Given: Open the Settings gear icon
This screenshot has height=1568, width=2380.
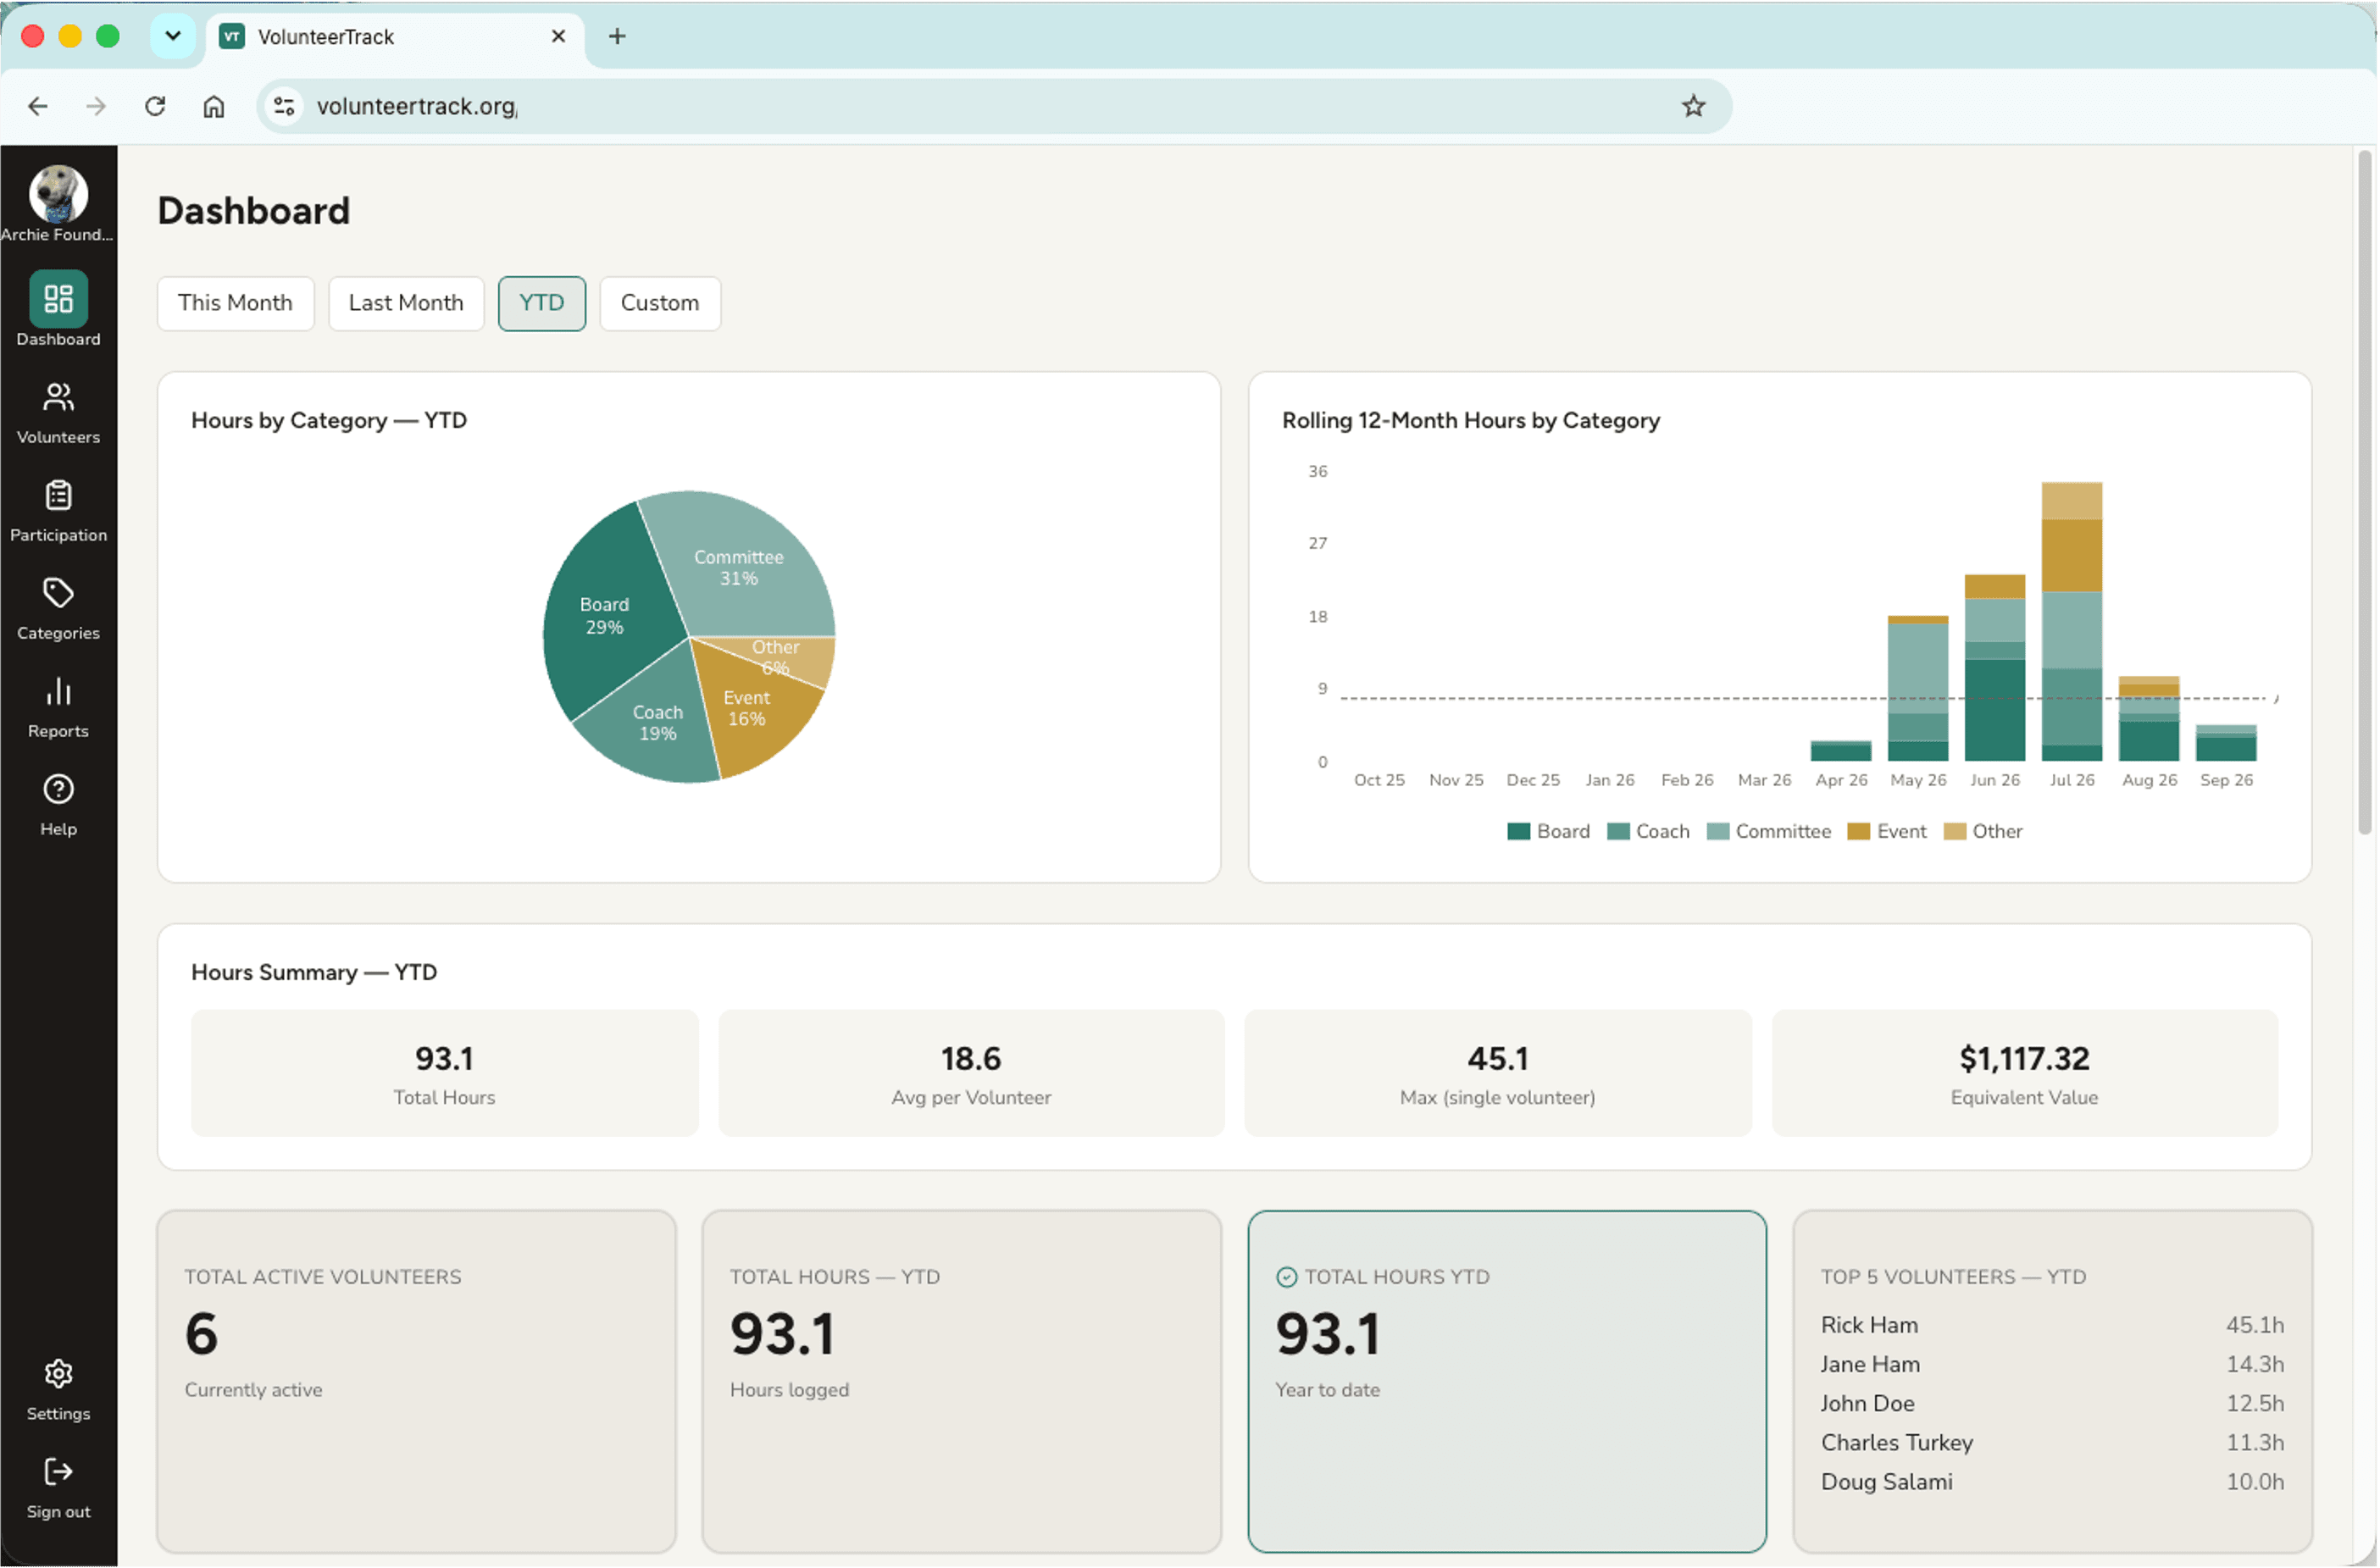Looking at the screenshot, I should pyautogui.click(x=58, y=1374).
